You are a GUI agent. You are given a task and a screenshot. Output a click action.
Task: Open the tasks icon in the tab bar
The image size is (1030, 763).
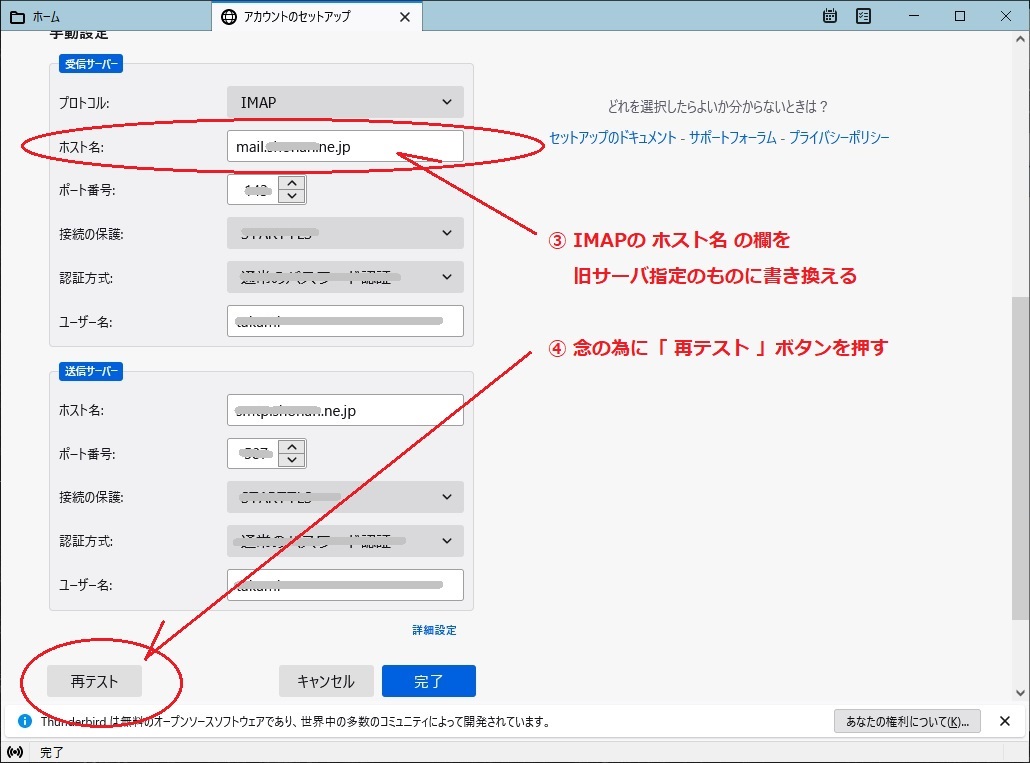(863, 16)
